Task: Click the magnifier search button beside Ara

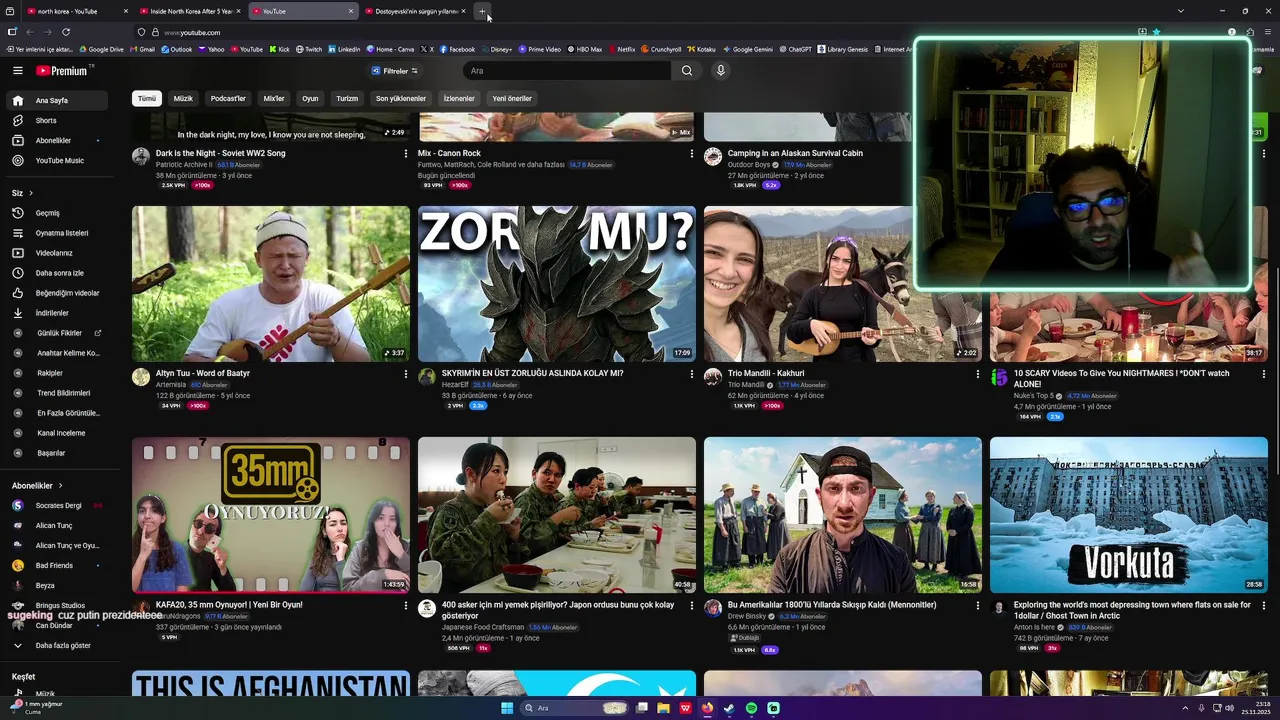Action: tap(686, 71)
